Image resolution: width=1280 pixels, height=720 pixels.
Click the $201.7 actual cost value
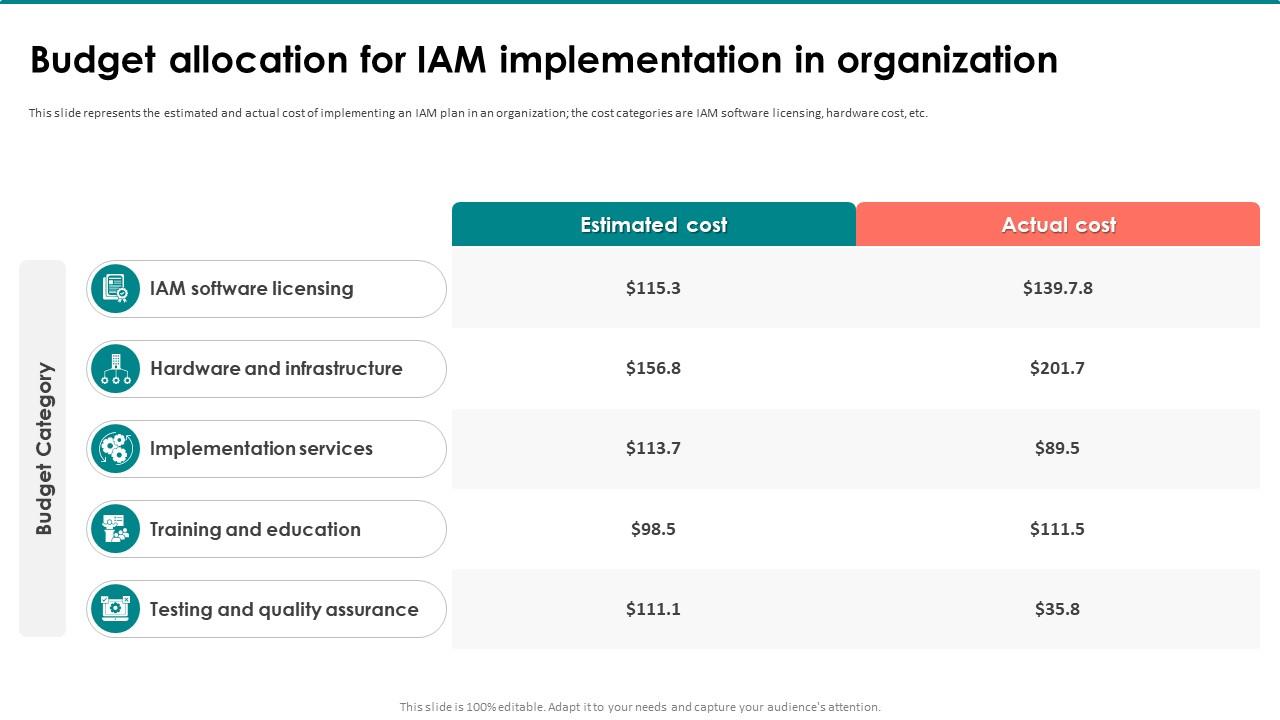[x=1057, y=368]
